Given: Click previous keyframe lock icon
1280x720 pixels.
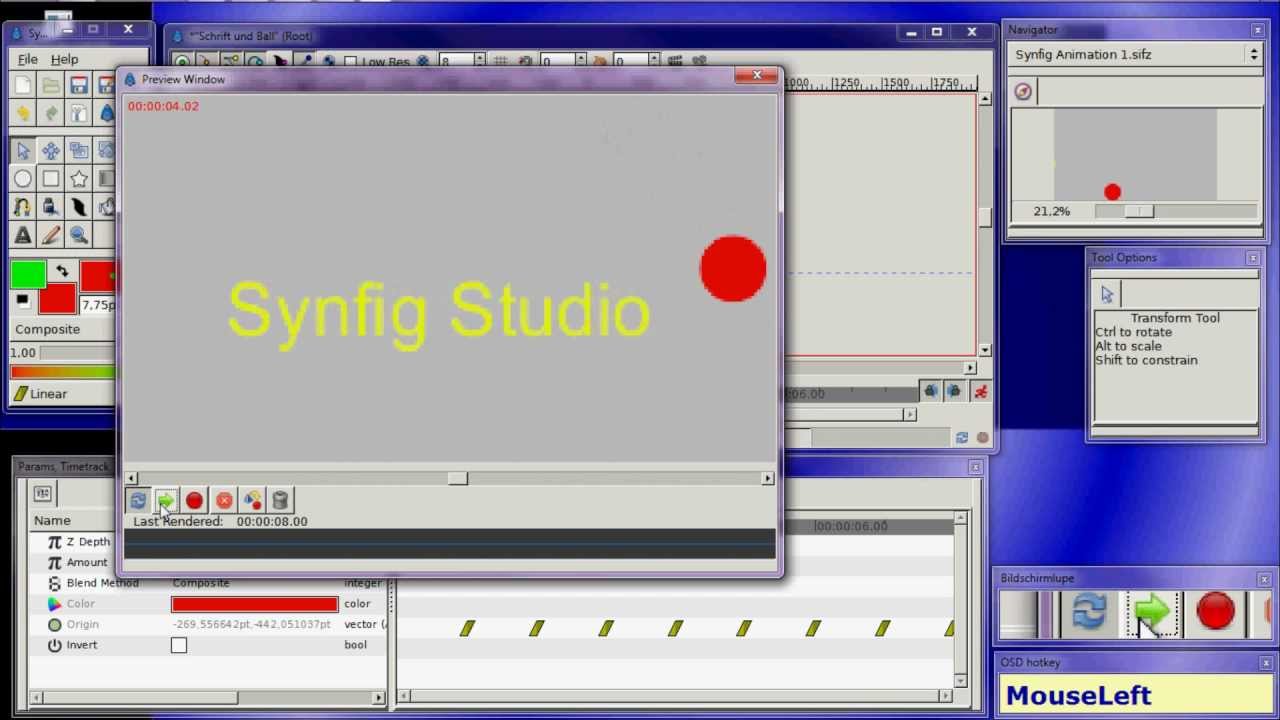Looking at the screenshot, I should coord(931,393).
